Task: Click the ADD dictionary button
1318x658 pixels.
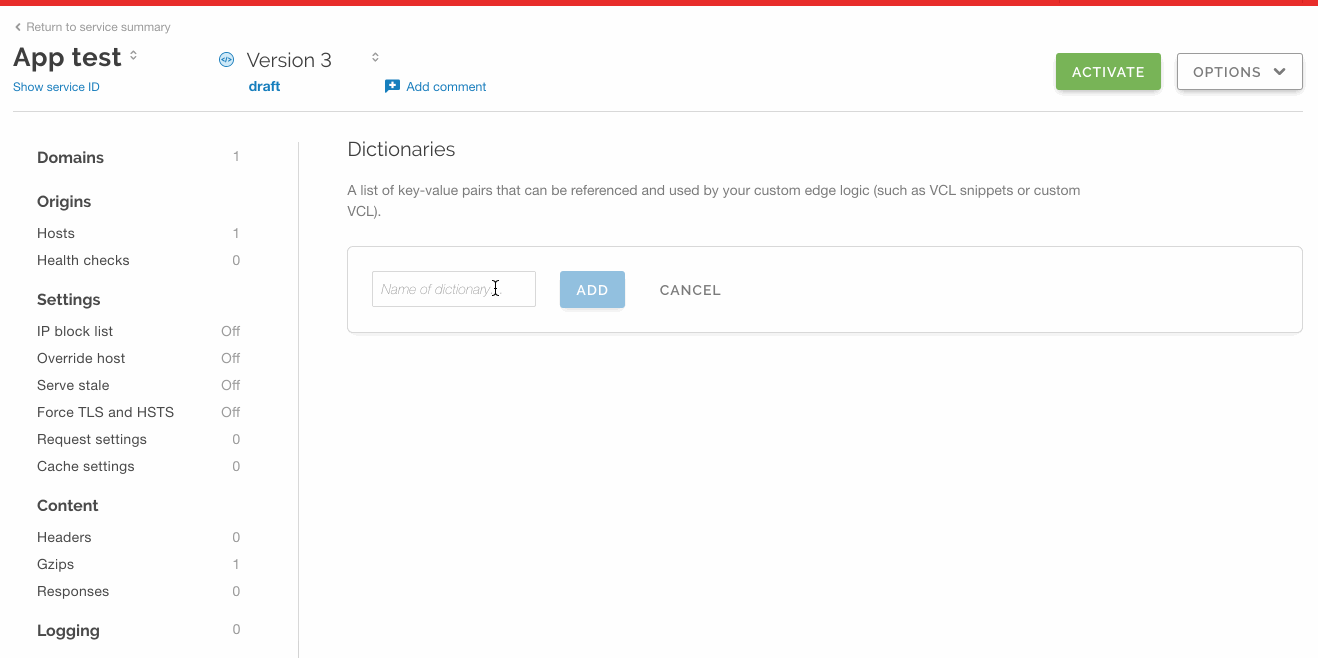Action: click(592, 290)
